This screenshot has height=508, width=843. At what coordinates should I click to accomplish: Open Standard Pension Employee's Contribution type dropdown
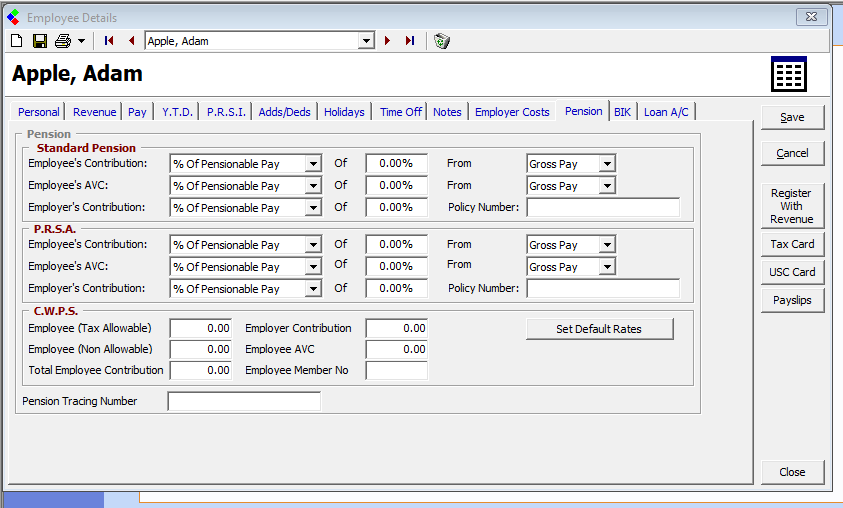313,164
